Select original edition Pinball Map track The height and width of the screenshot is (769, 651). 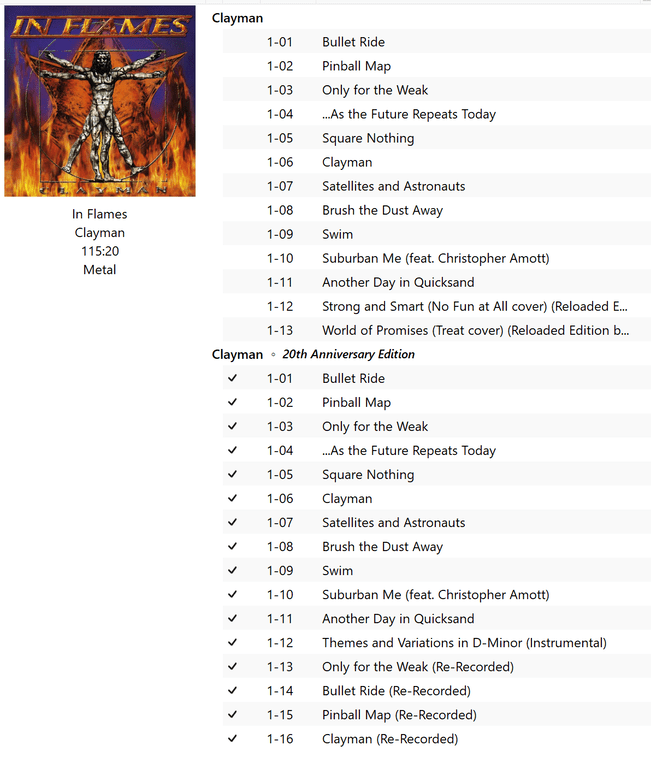437,66
